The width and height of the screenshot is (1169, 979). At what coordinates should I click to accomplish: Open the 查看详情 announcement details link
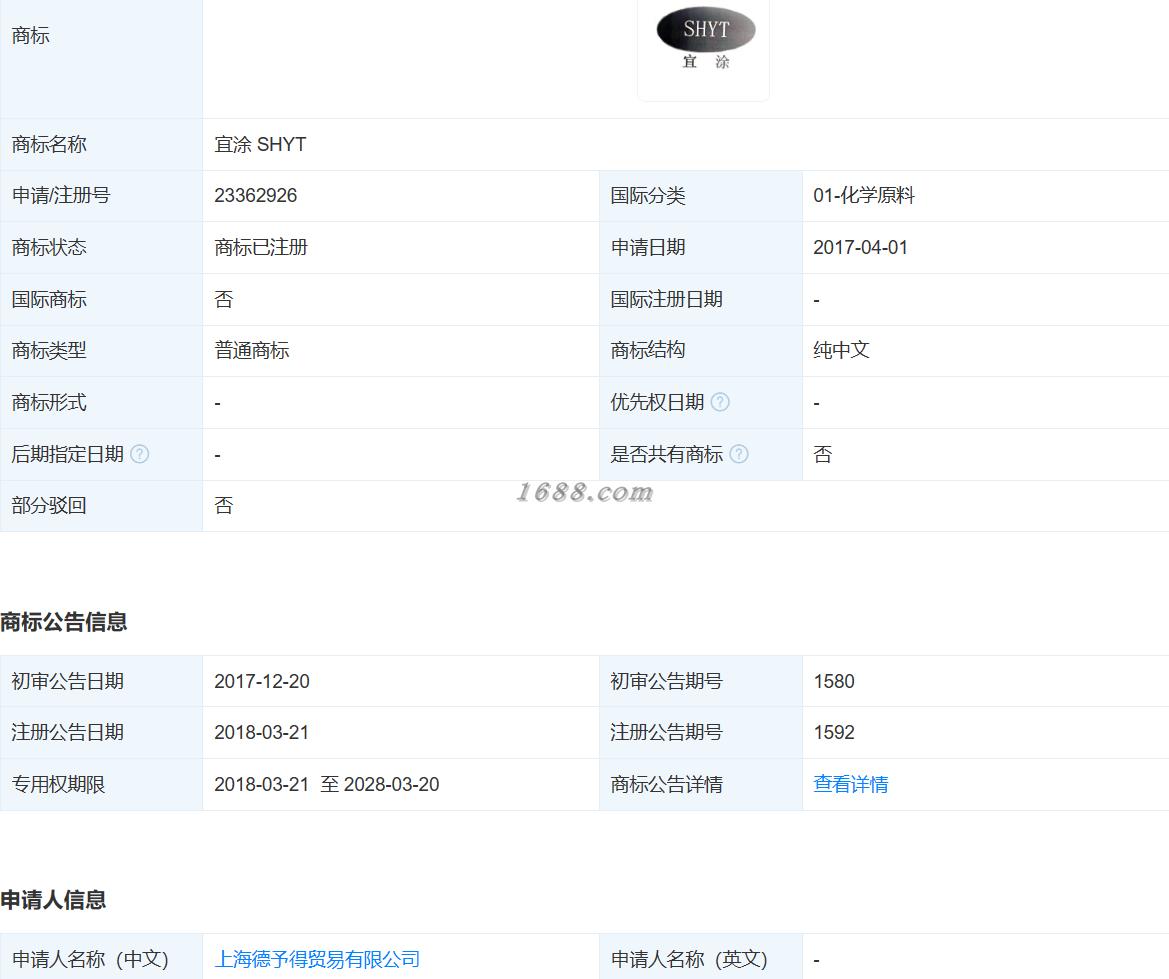tap(851, 784)
